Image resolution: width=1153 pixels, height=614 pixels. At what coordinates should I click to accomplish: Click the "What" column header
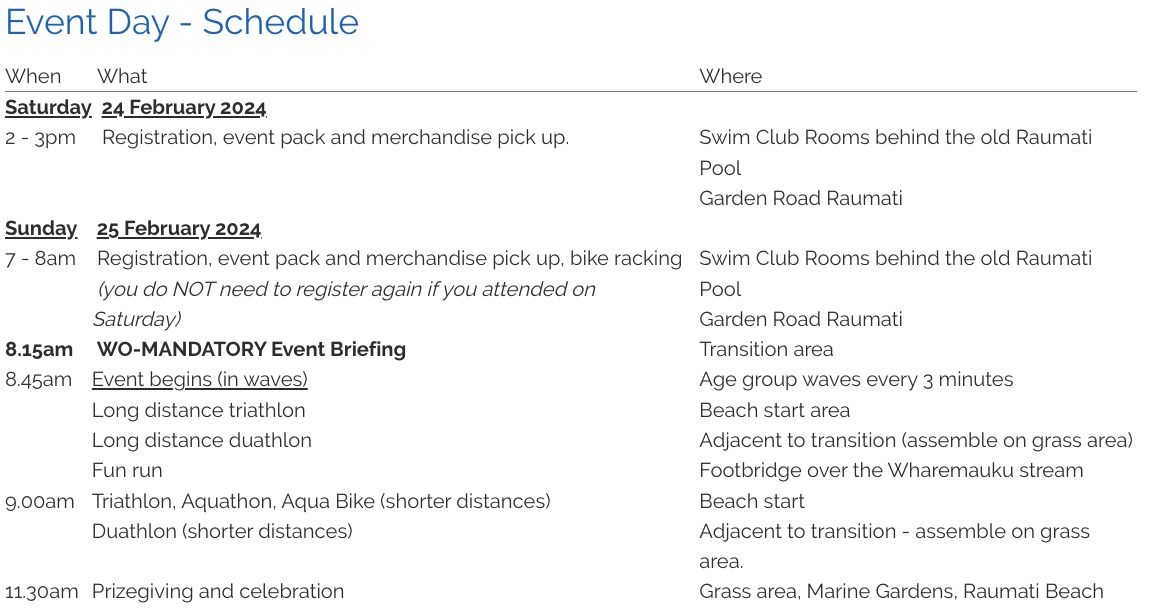tap(122, 76)
